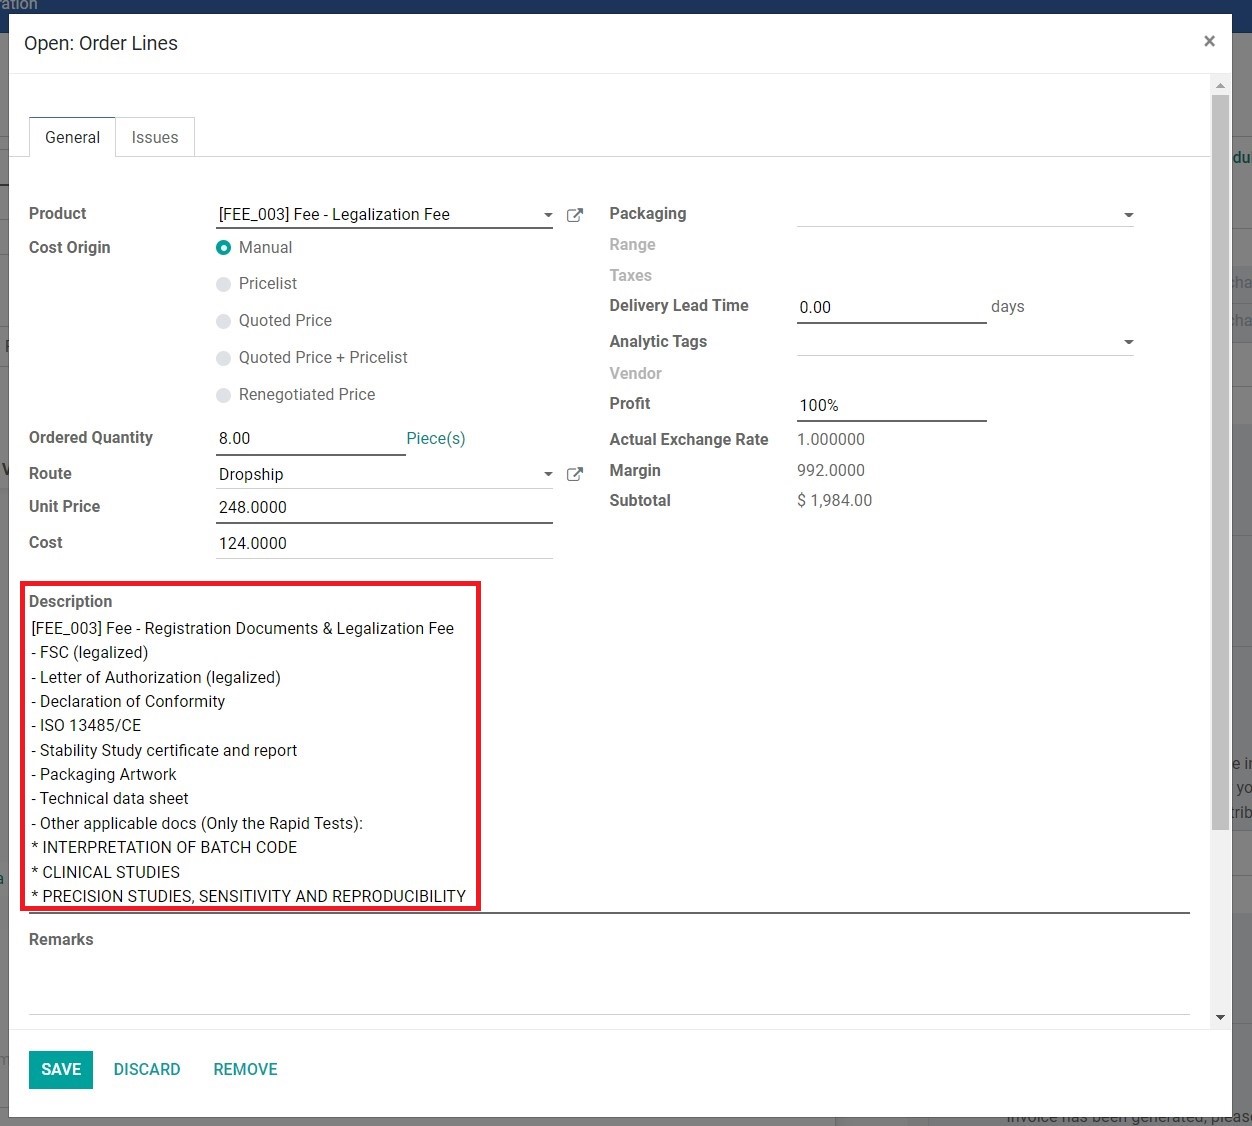Select the Manual cost origin option

click(224, 248)
